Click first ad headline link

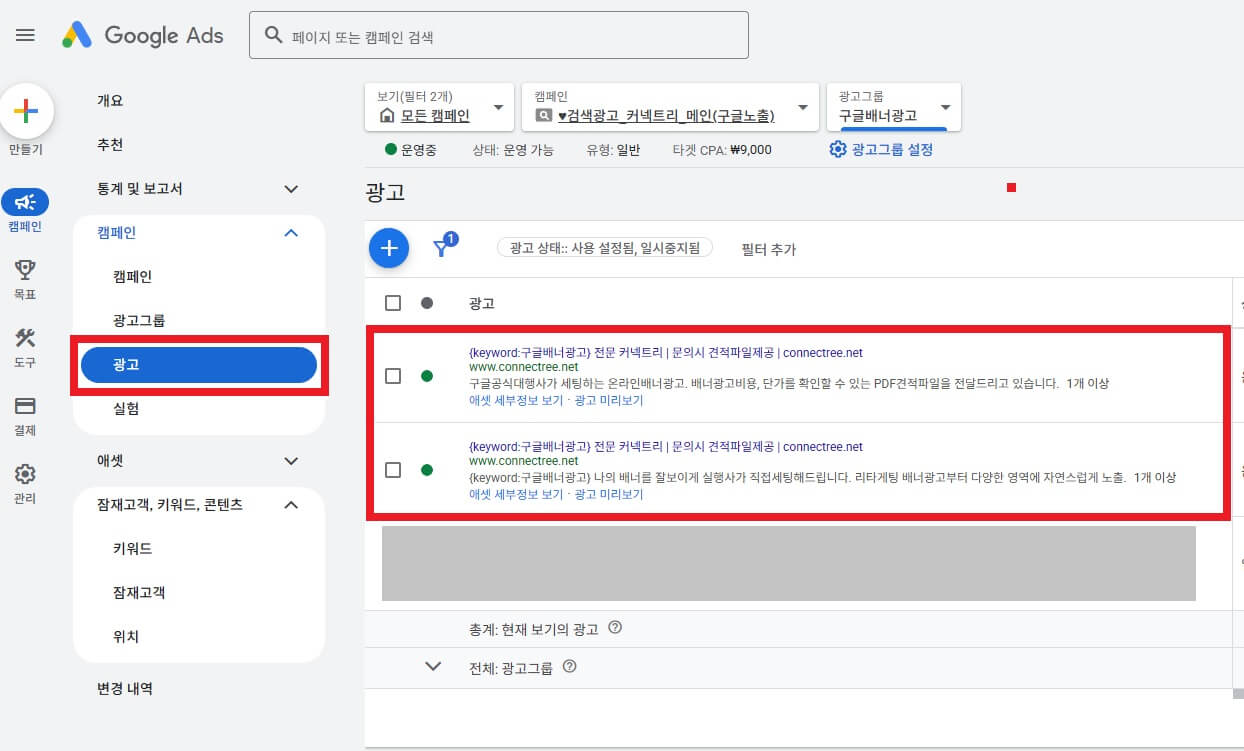coord(665,353)
